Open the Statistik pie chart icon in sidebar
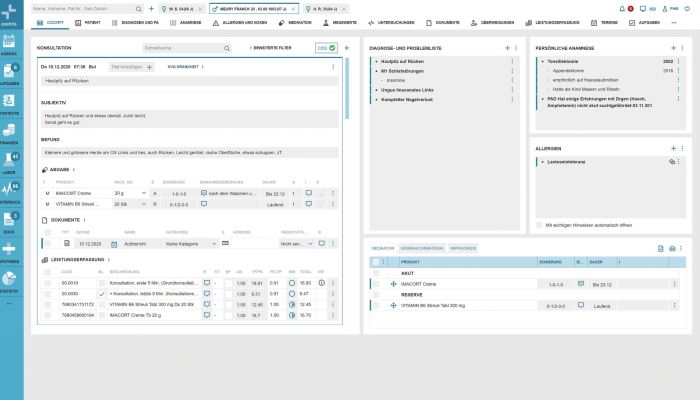700x400 pixels. [9, 279]
